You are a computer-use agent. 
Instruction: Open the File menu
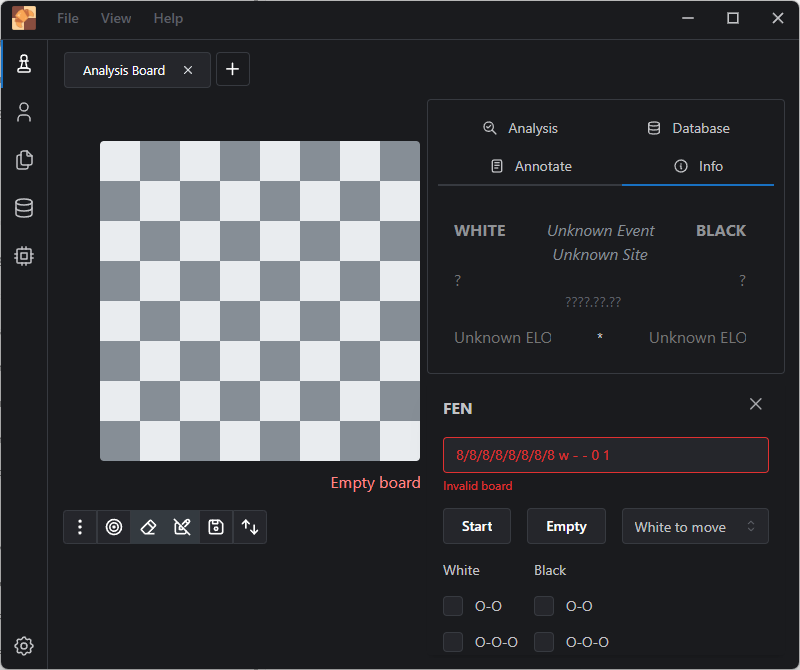68,18
